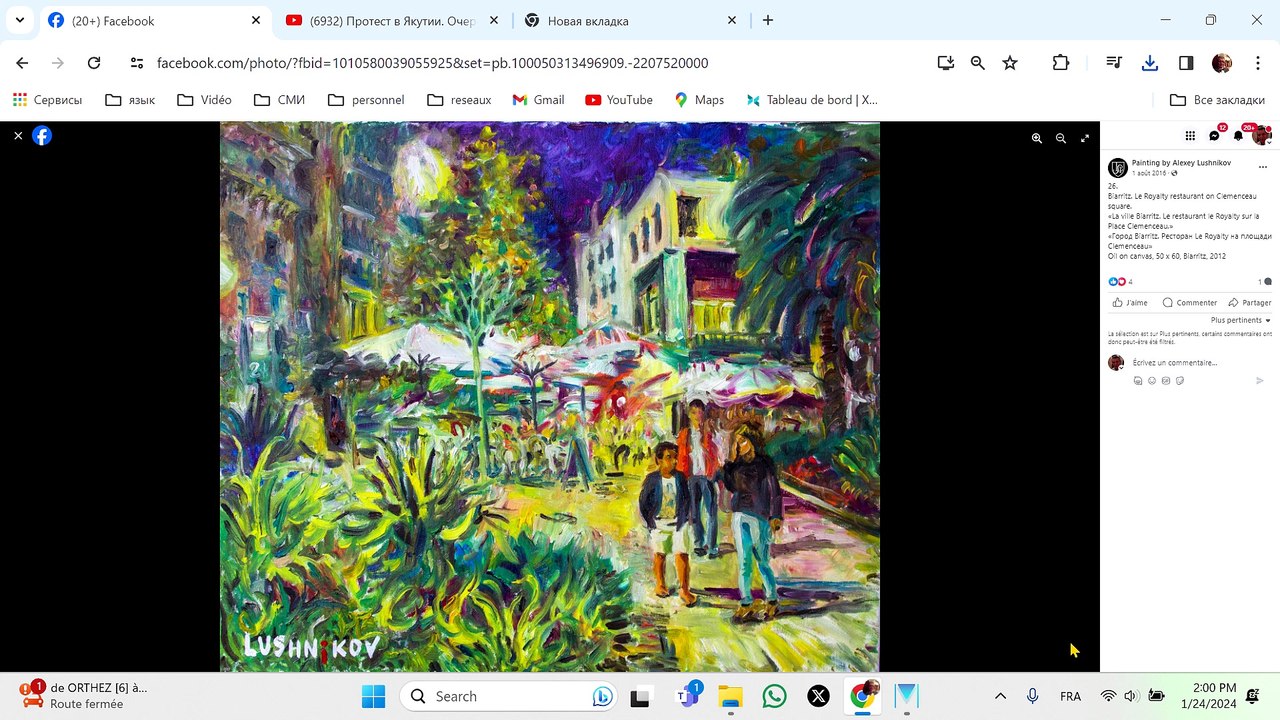Open the Maps bookmark
The height and width of the screenshot is (720, 1280).
tap(699, 100)
